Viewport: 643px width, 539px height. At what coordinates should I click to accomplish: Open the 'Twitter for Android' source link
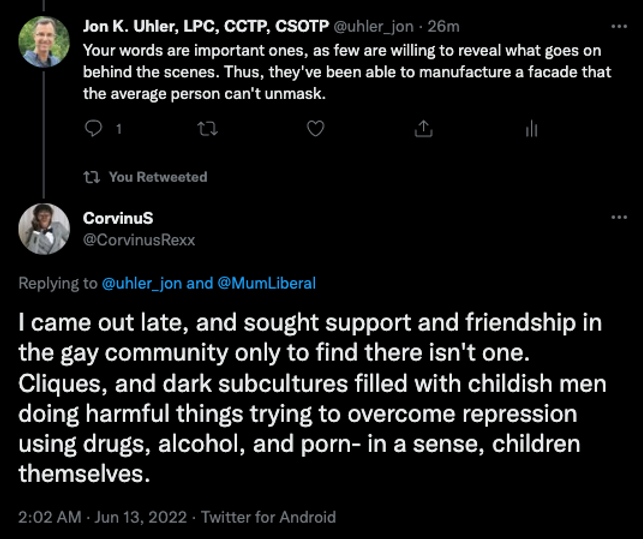tap(268, 517)
